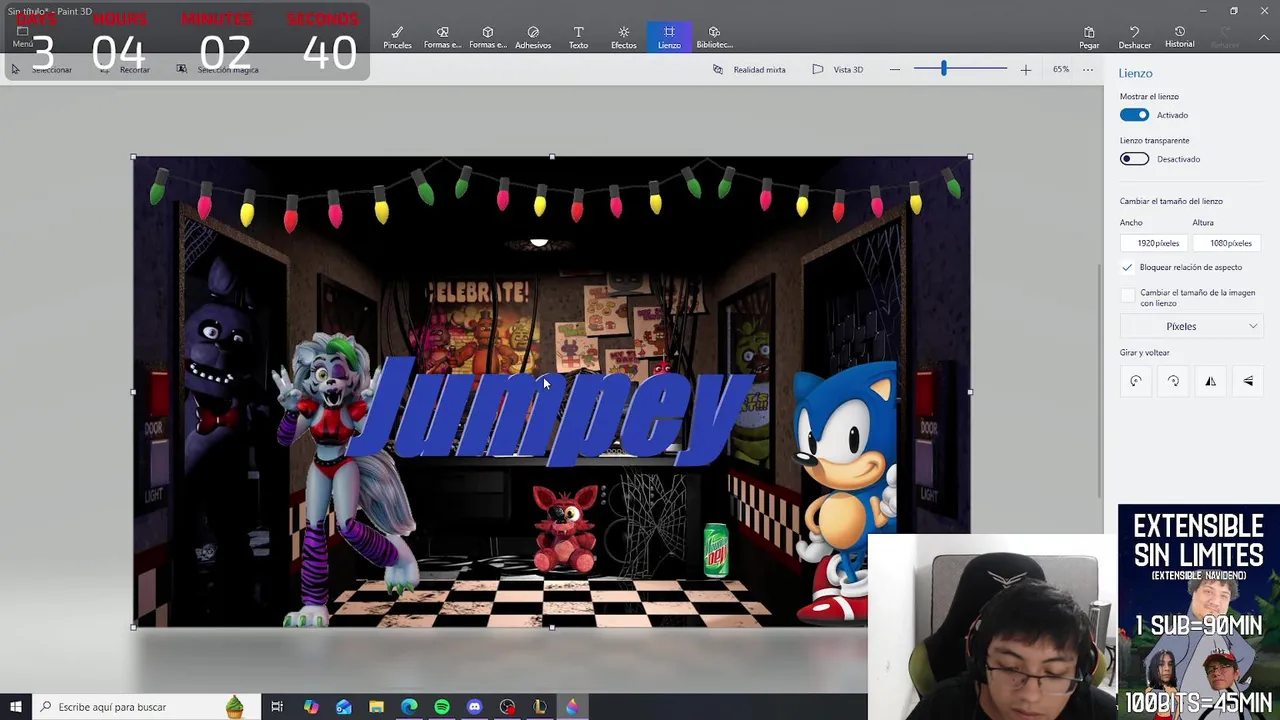Viewport: 1280px width, 720px height.
Task: Open the Historial panel
Action: pos(1179,37)
